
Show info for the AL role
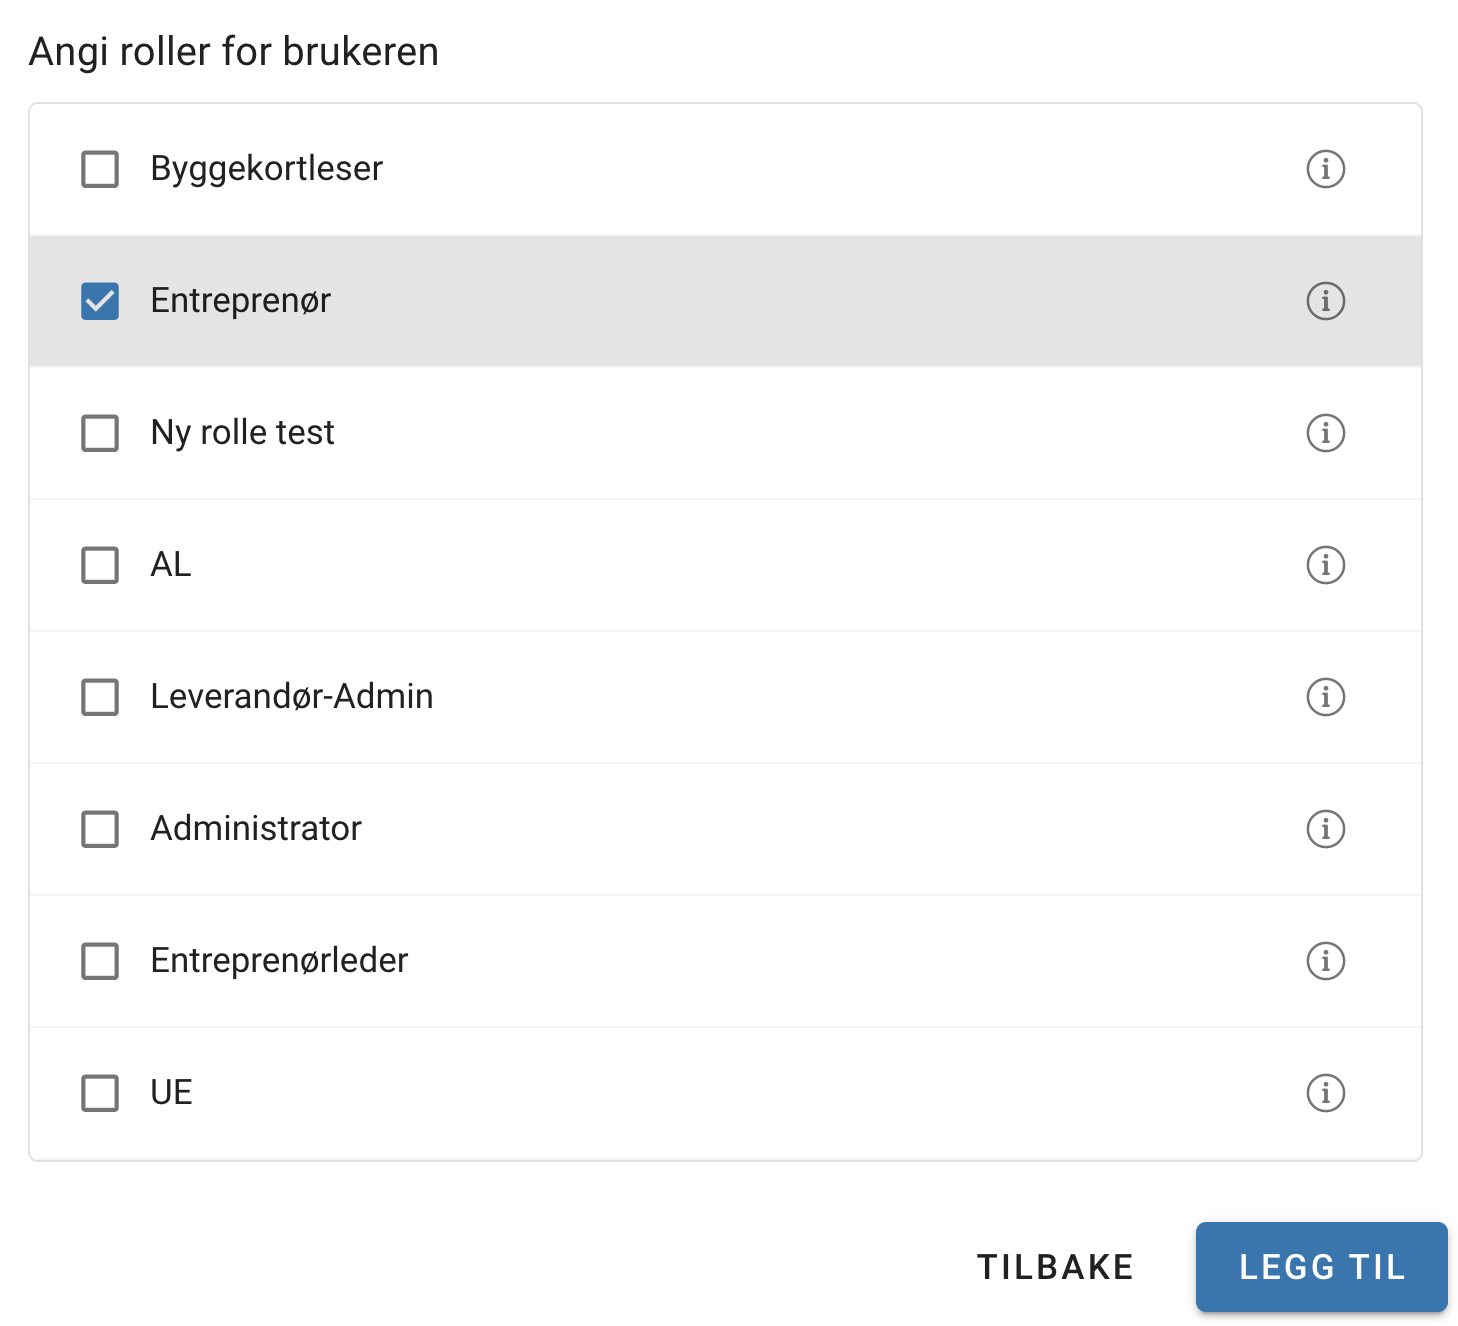(1325, 565)
